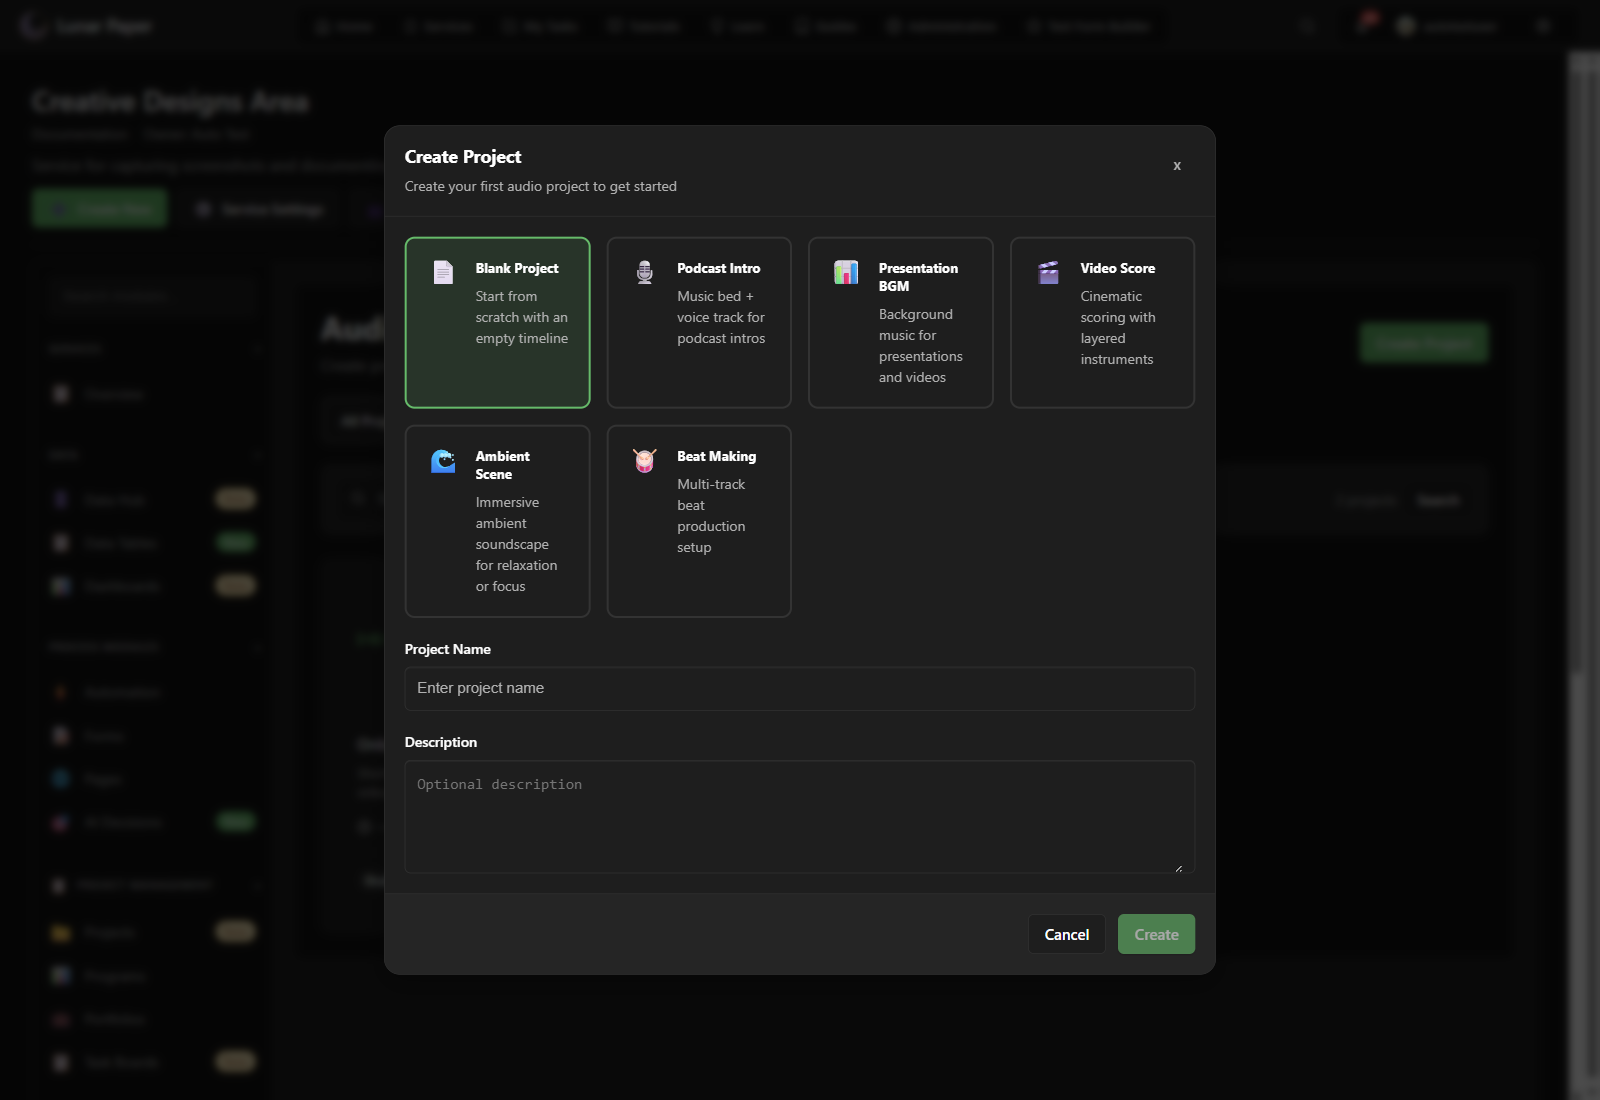This screenshot has height=1100, width=1600.
Task: Click the "Description" field label
Action: coord(441,742)
